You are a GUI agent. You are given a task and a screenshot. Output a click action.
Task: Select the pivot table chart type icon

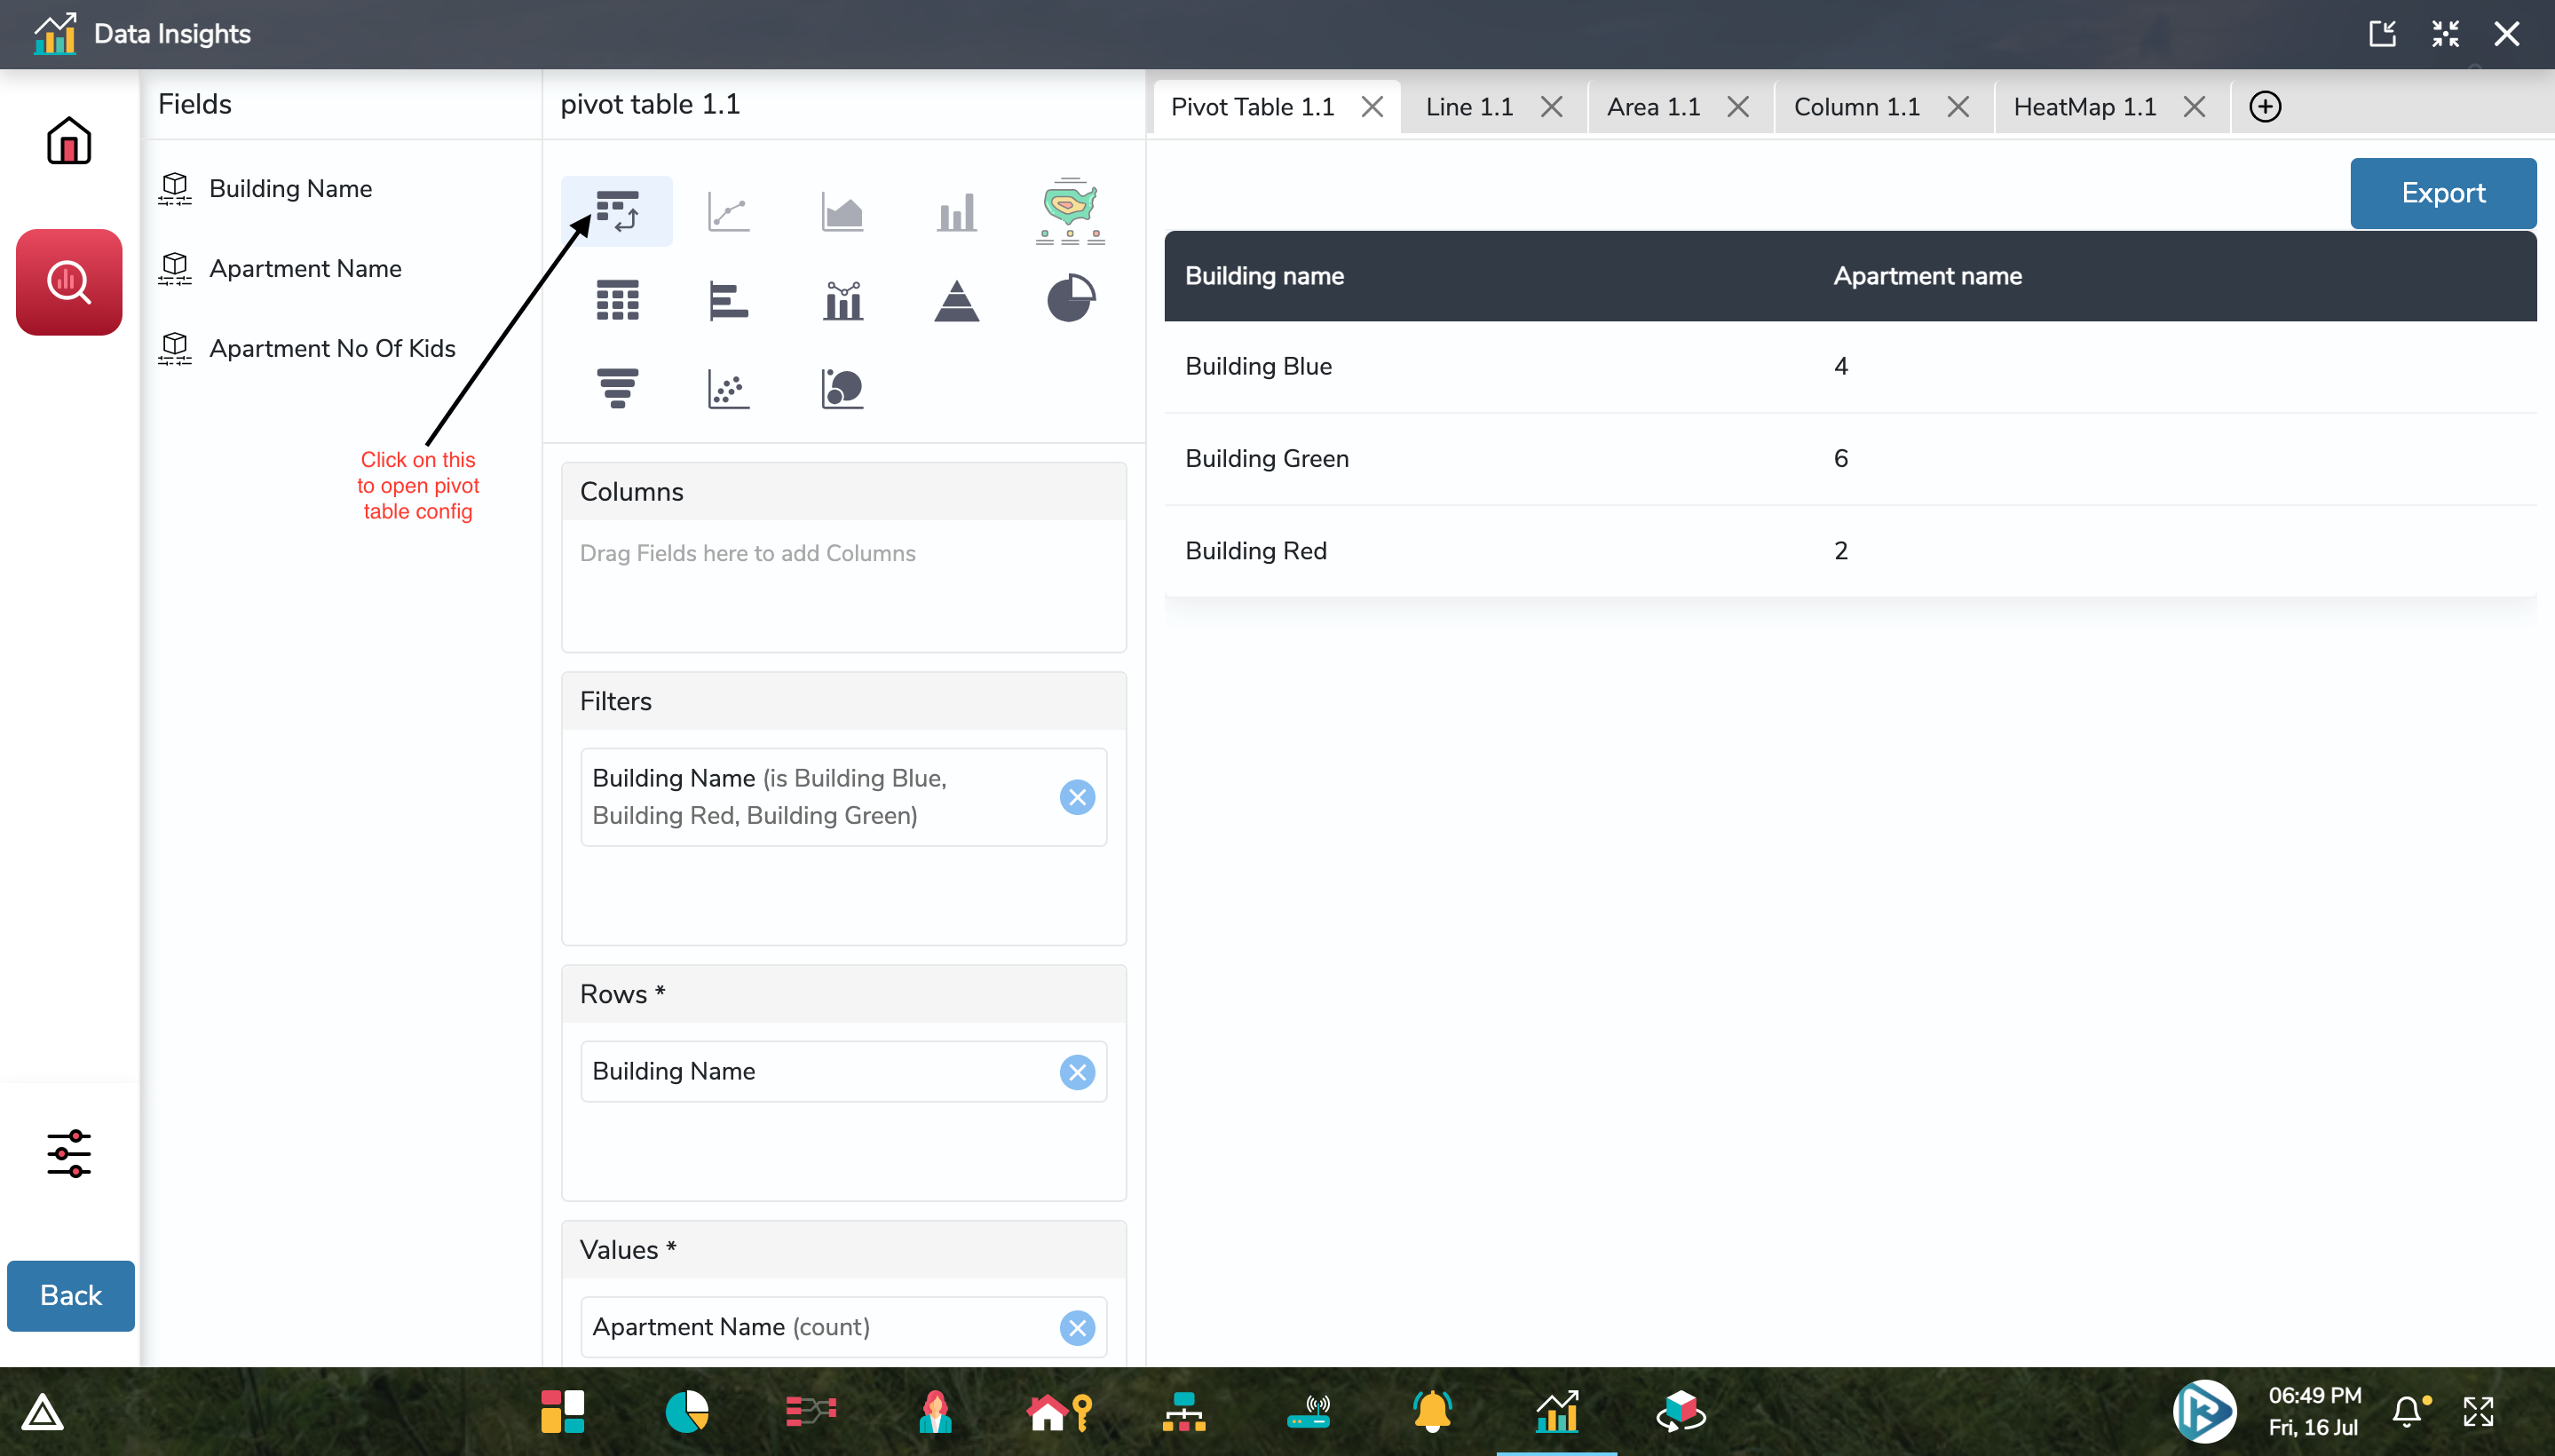(x=617, y=210)
